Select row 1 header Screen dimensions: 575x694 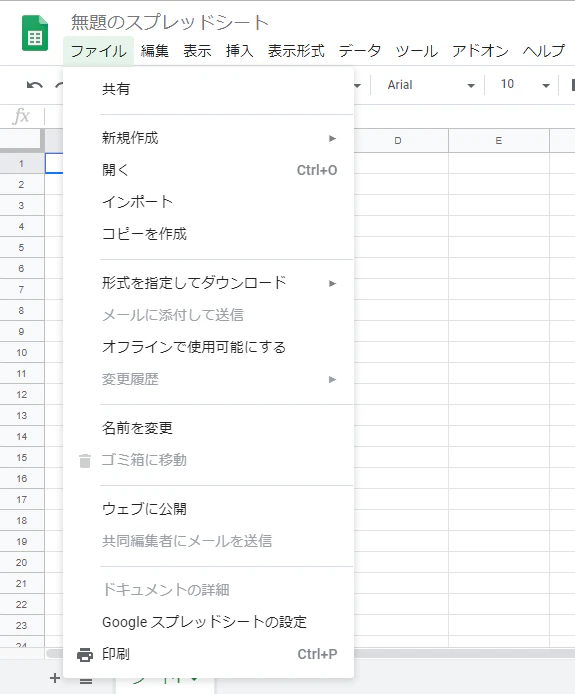pyautogui.click(x=22, y=164)
